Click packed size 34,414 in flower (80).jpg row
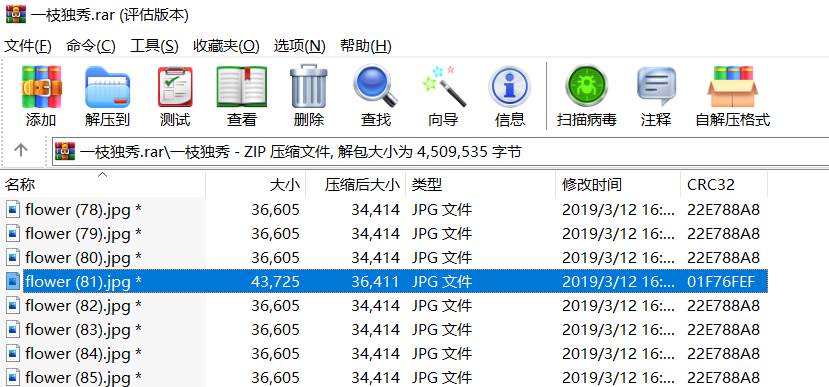This screenshot has height=387, width=829. coord(375,257)
